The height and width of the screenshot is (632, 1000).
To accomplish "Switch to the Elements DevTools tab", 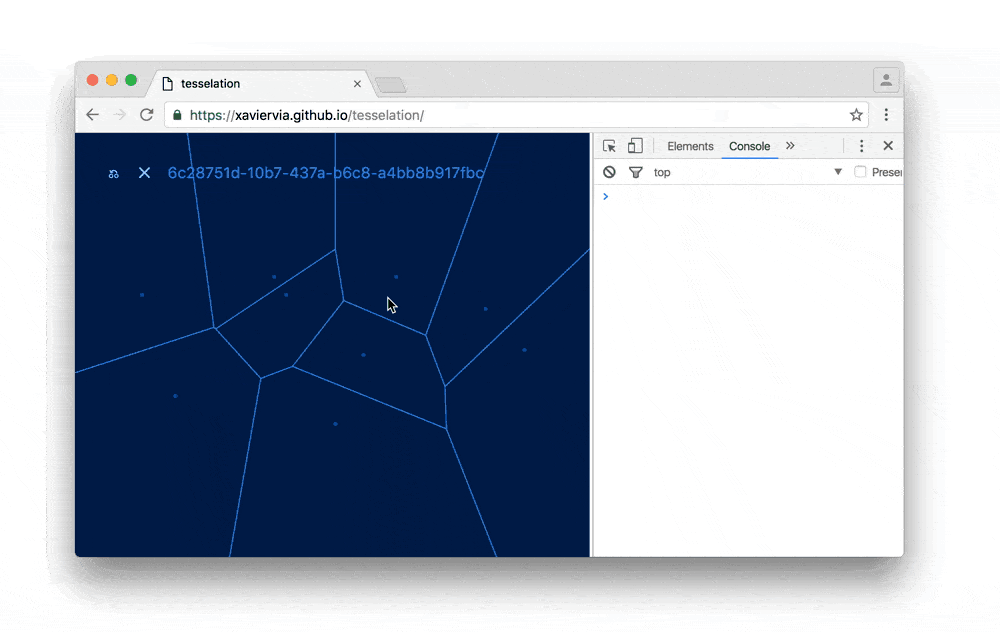I will [690, 146].
